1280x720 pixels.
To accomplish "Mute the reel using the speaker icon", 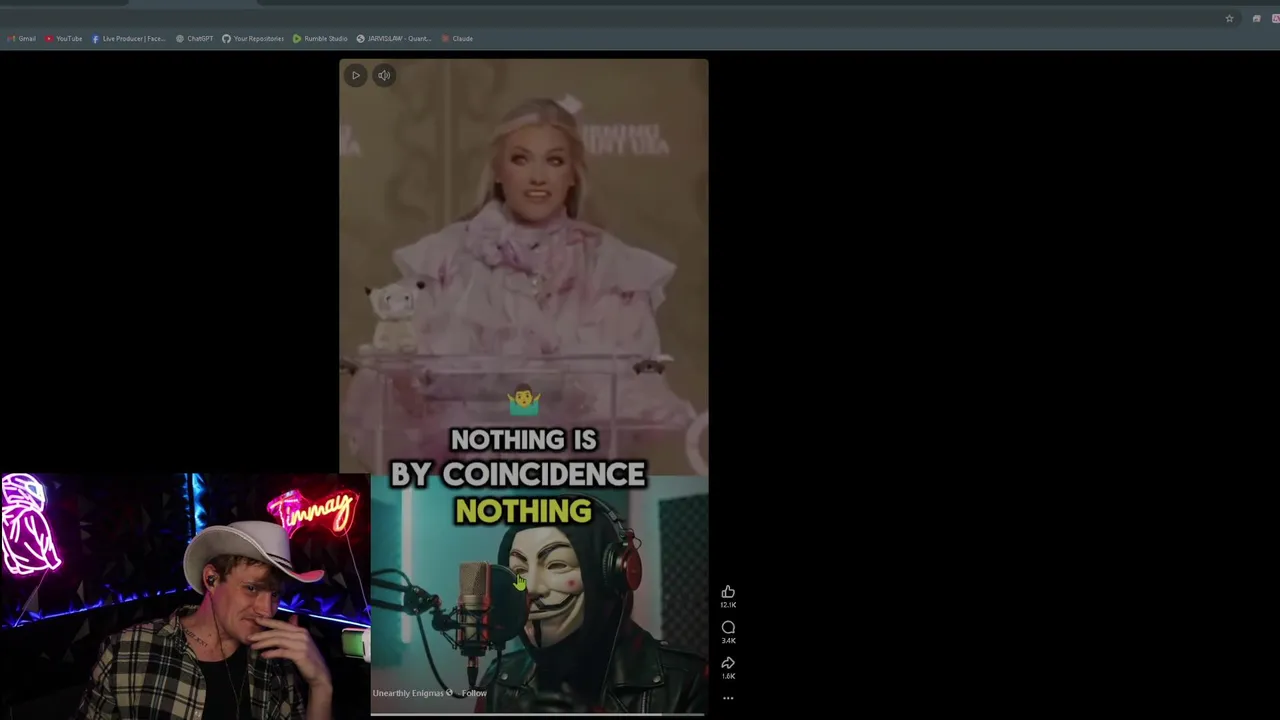I will point(384,75).
